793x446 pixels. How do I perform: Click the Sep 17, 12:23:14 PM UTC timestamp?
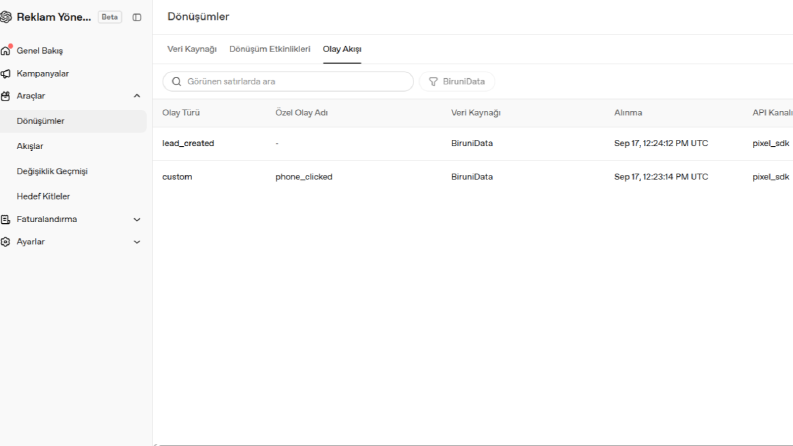click(661, 177)
